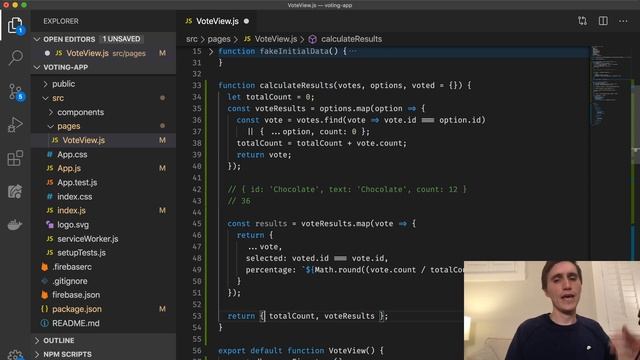This screenshot has width=640, height=360.
Task: Click the src breadcrumb segment
Action: click(191, 39)
